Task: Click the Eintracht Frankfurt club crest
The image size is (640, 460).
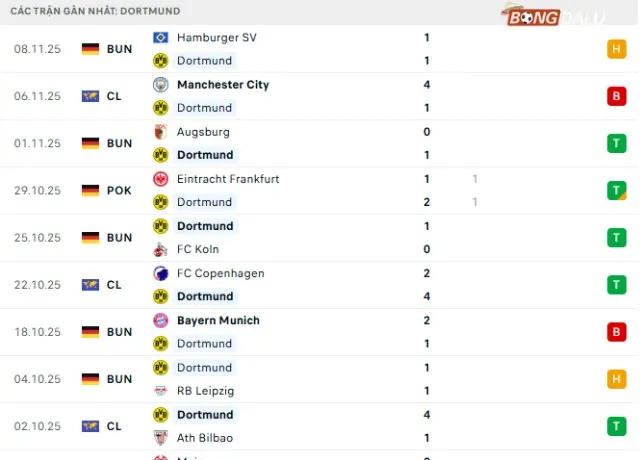Action: [x=159, y=179]
